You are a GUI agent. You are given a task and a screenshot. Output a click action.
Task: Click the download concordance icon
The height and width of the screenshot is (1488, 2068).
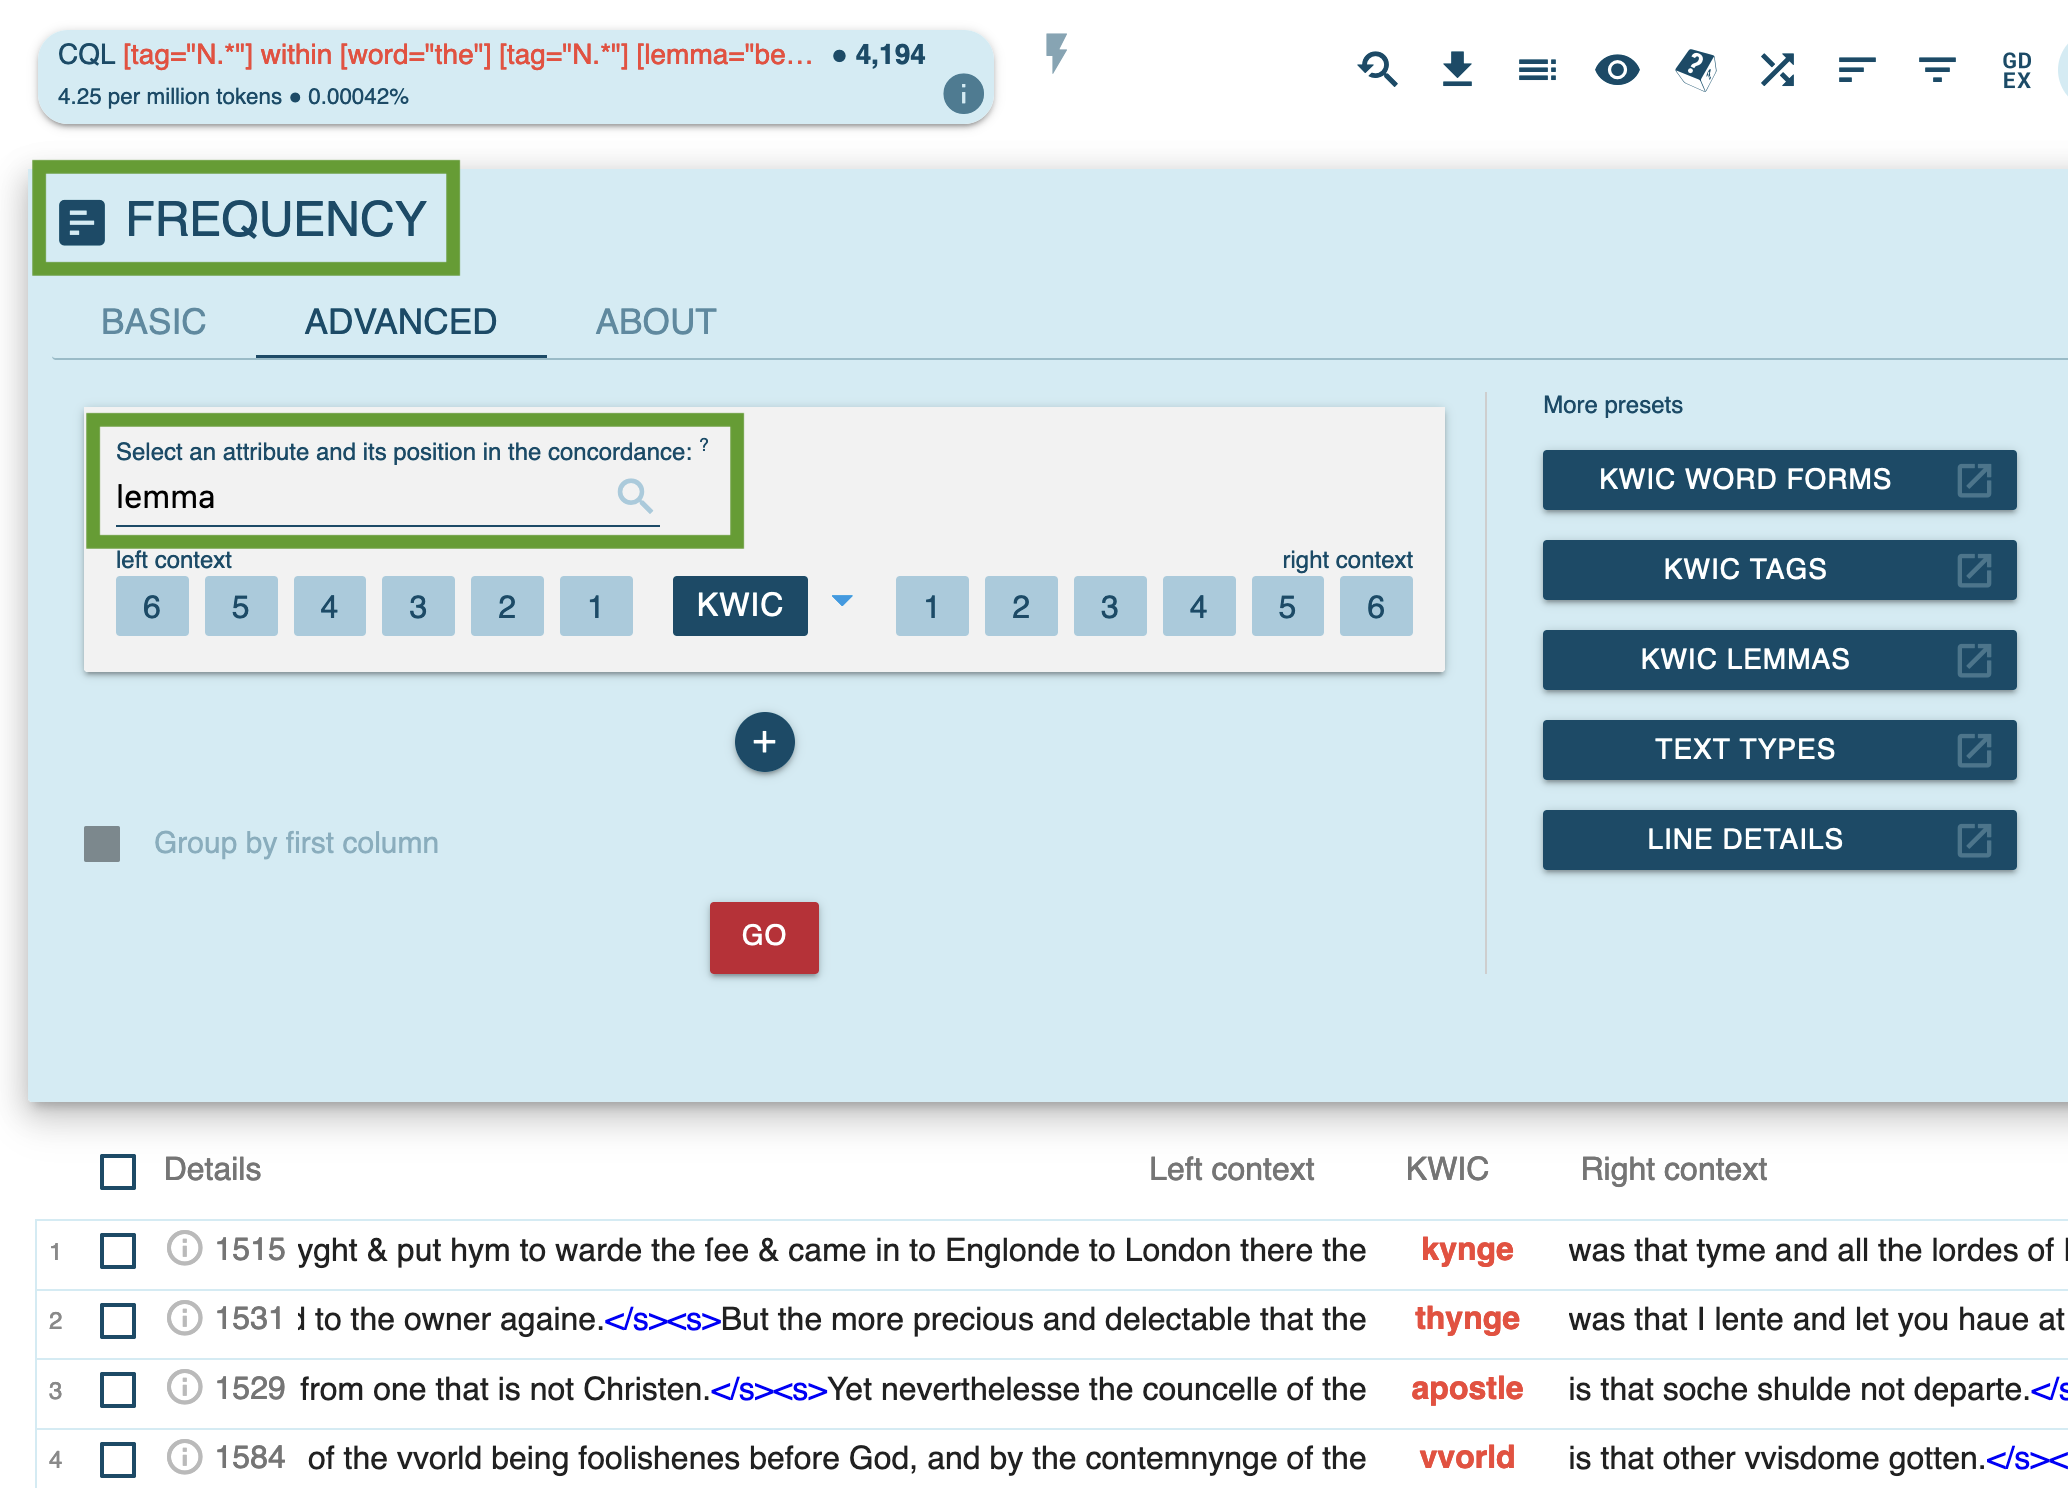point(1457,70)
